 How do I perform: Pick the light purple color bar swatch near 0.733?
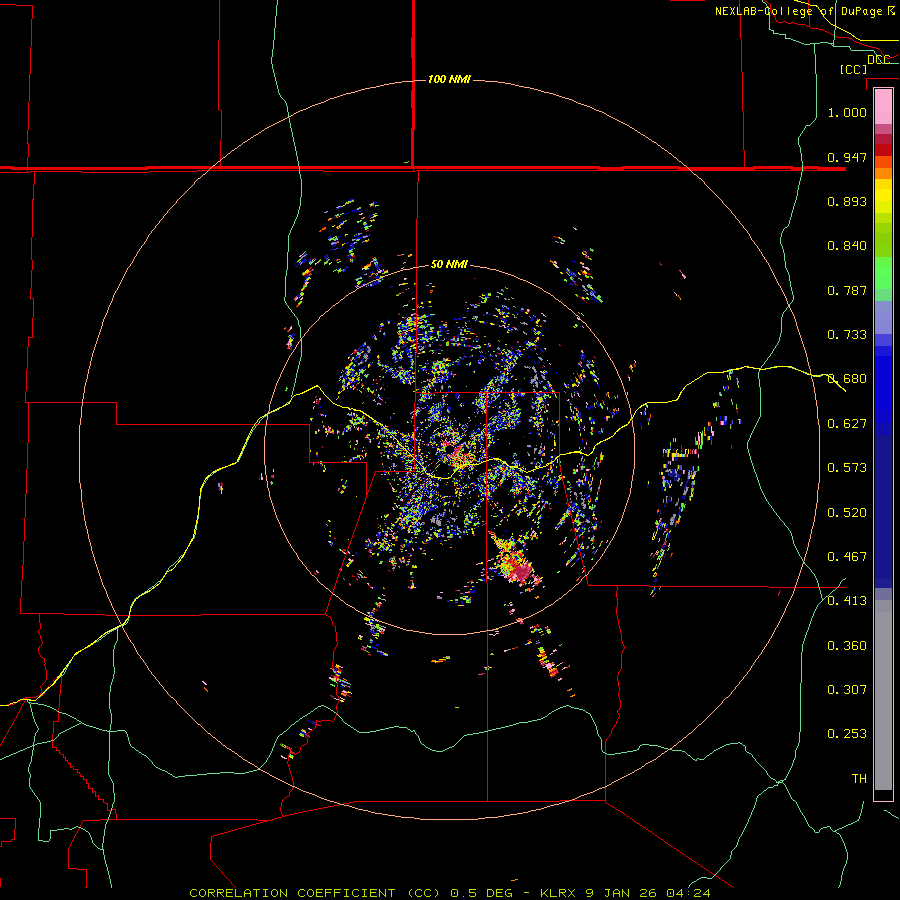(883, 317)
